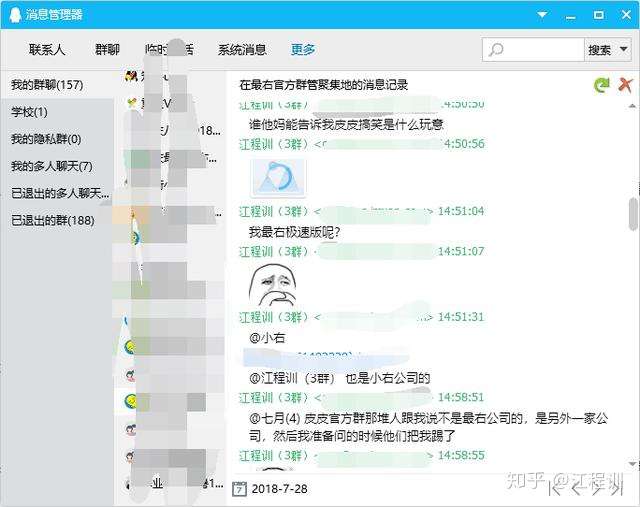
Task: Jump to last page of records
Action: 617,487
